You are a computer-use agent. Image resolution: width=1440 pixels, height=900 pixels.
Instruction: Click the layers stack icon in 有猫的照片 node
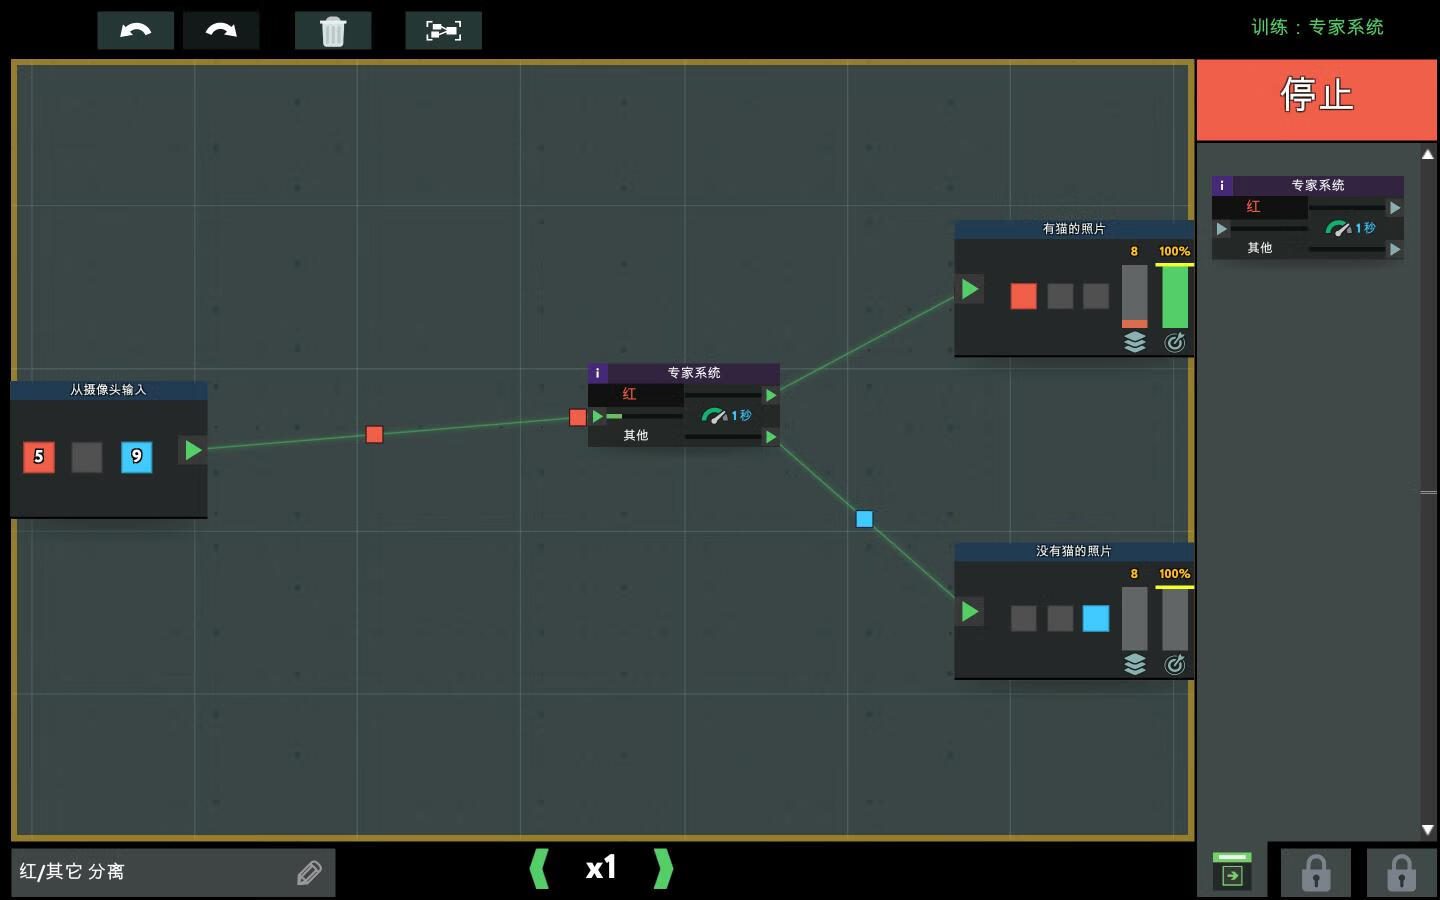click(x=1134, y=342)
